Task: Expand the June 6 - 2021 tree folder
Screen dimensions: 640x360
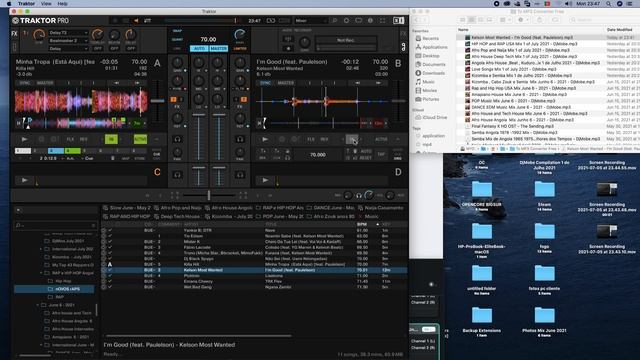Action: click(38, 305)
